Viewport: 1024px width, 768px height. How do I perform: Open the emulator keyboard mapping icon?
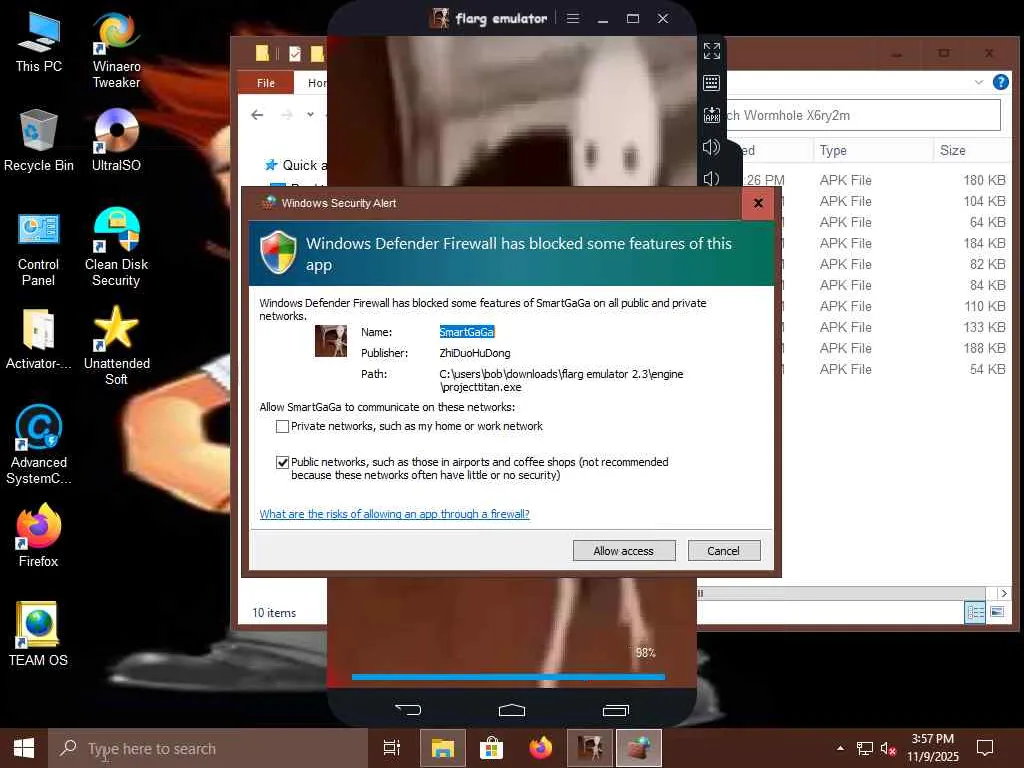(x=711, y=83)
